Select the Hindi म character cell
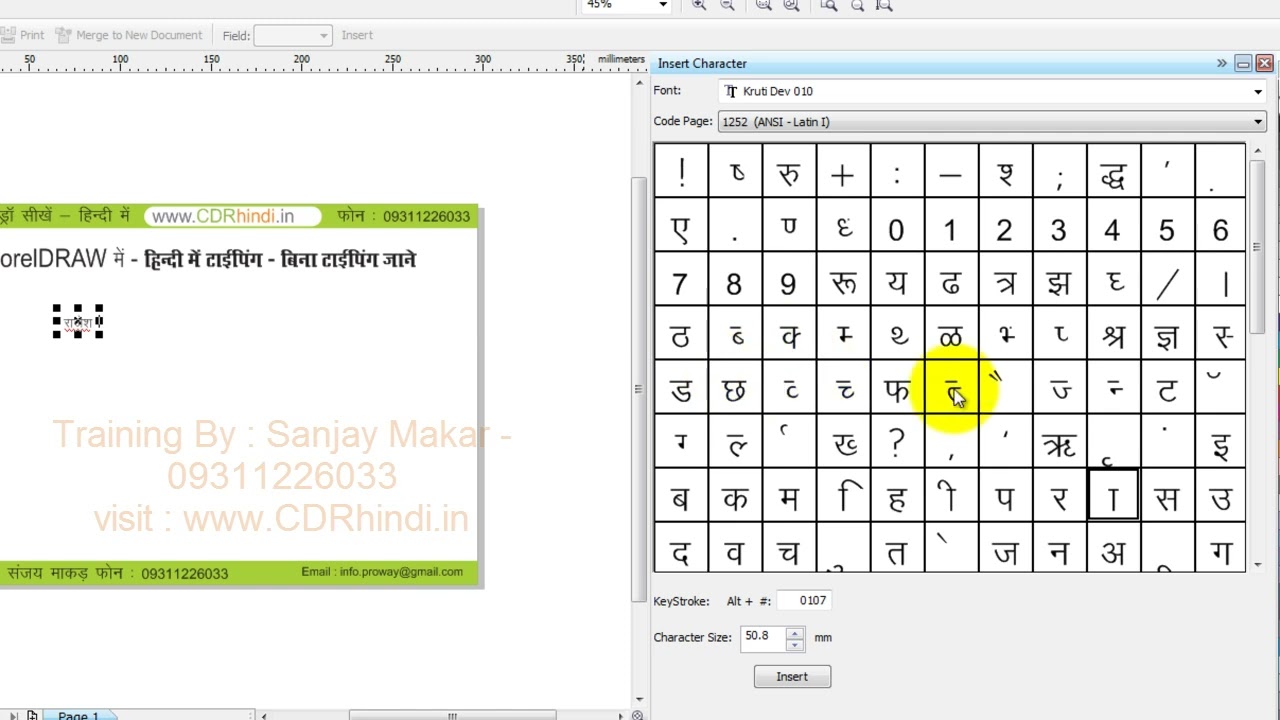Viewport: 1280px width, 720px height. pos(789,496)
